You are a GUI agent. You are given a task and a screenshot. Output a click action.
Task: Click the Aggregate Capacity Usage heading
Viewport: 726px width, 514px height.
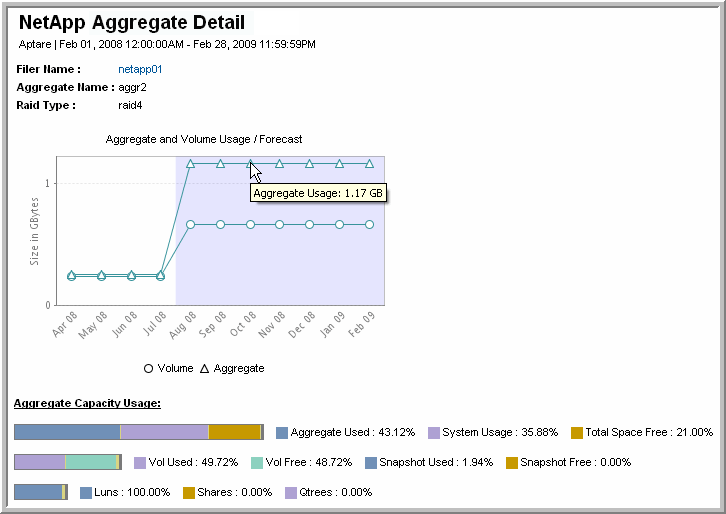pyautogui.click(x=87, y=403)
